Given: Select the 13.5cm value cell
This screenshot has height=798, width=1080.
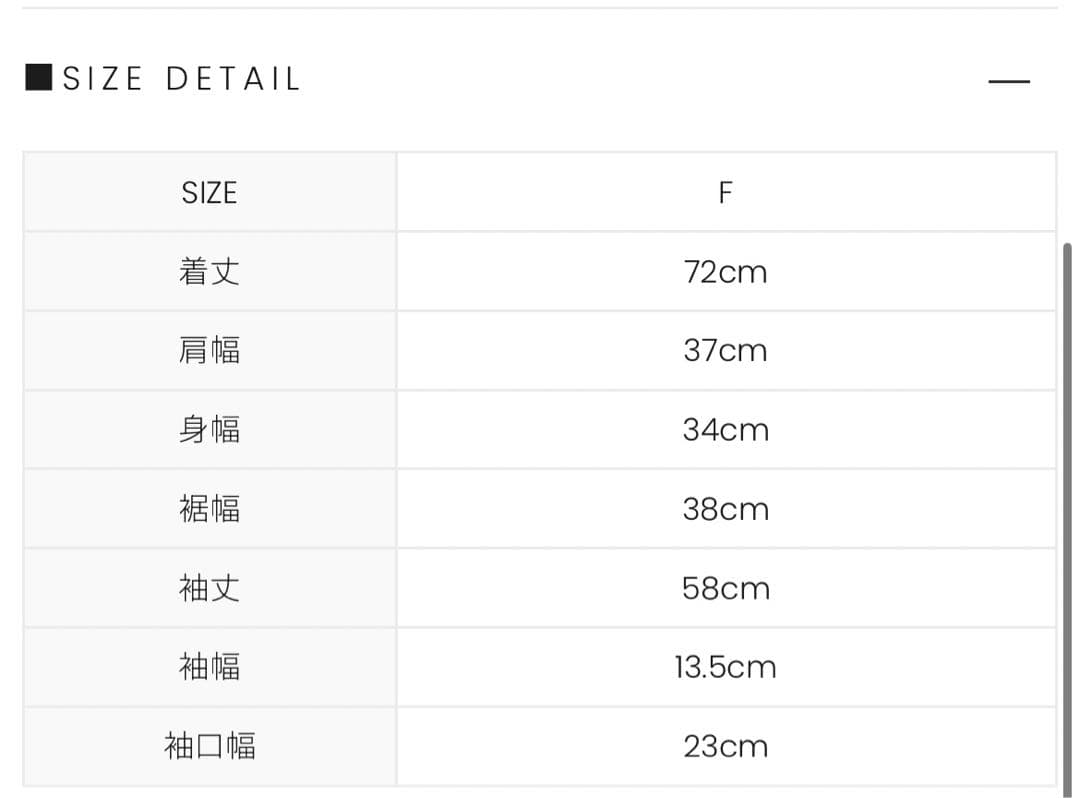Looking at the screenshot, I should [725, 667].
